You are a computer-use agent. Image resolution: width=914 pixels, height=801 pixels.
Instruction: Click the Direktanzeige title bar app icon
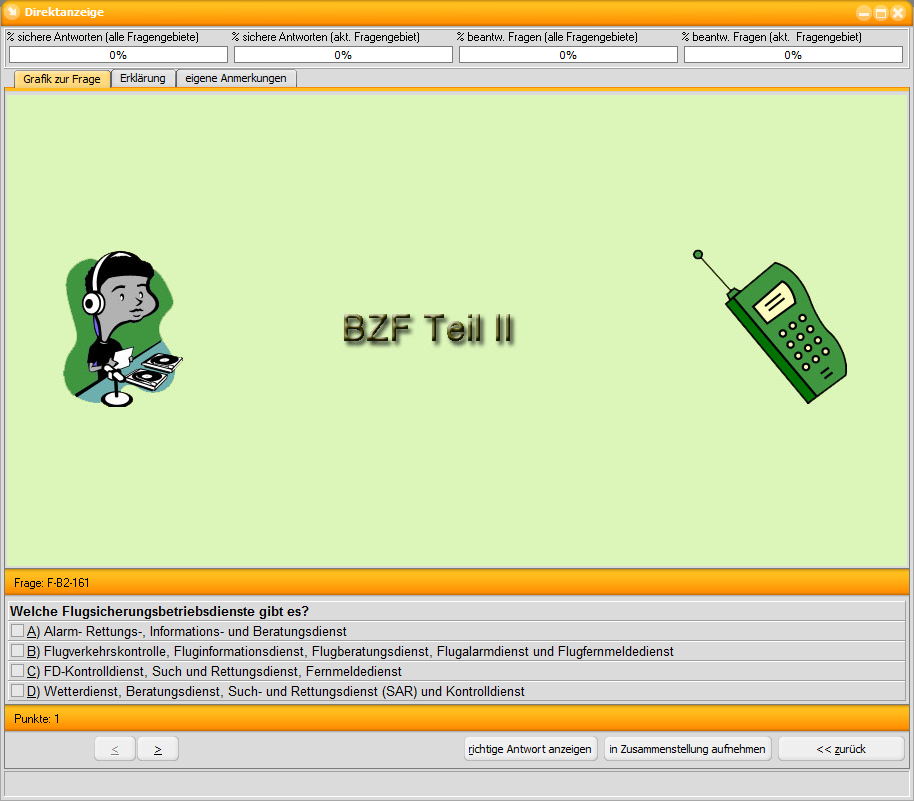[x=12, y=12]
